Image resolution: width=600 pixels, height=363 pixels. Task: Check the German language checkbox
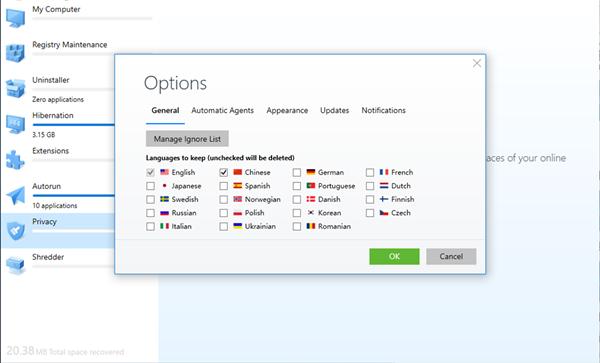tap(297, 173)
